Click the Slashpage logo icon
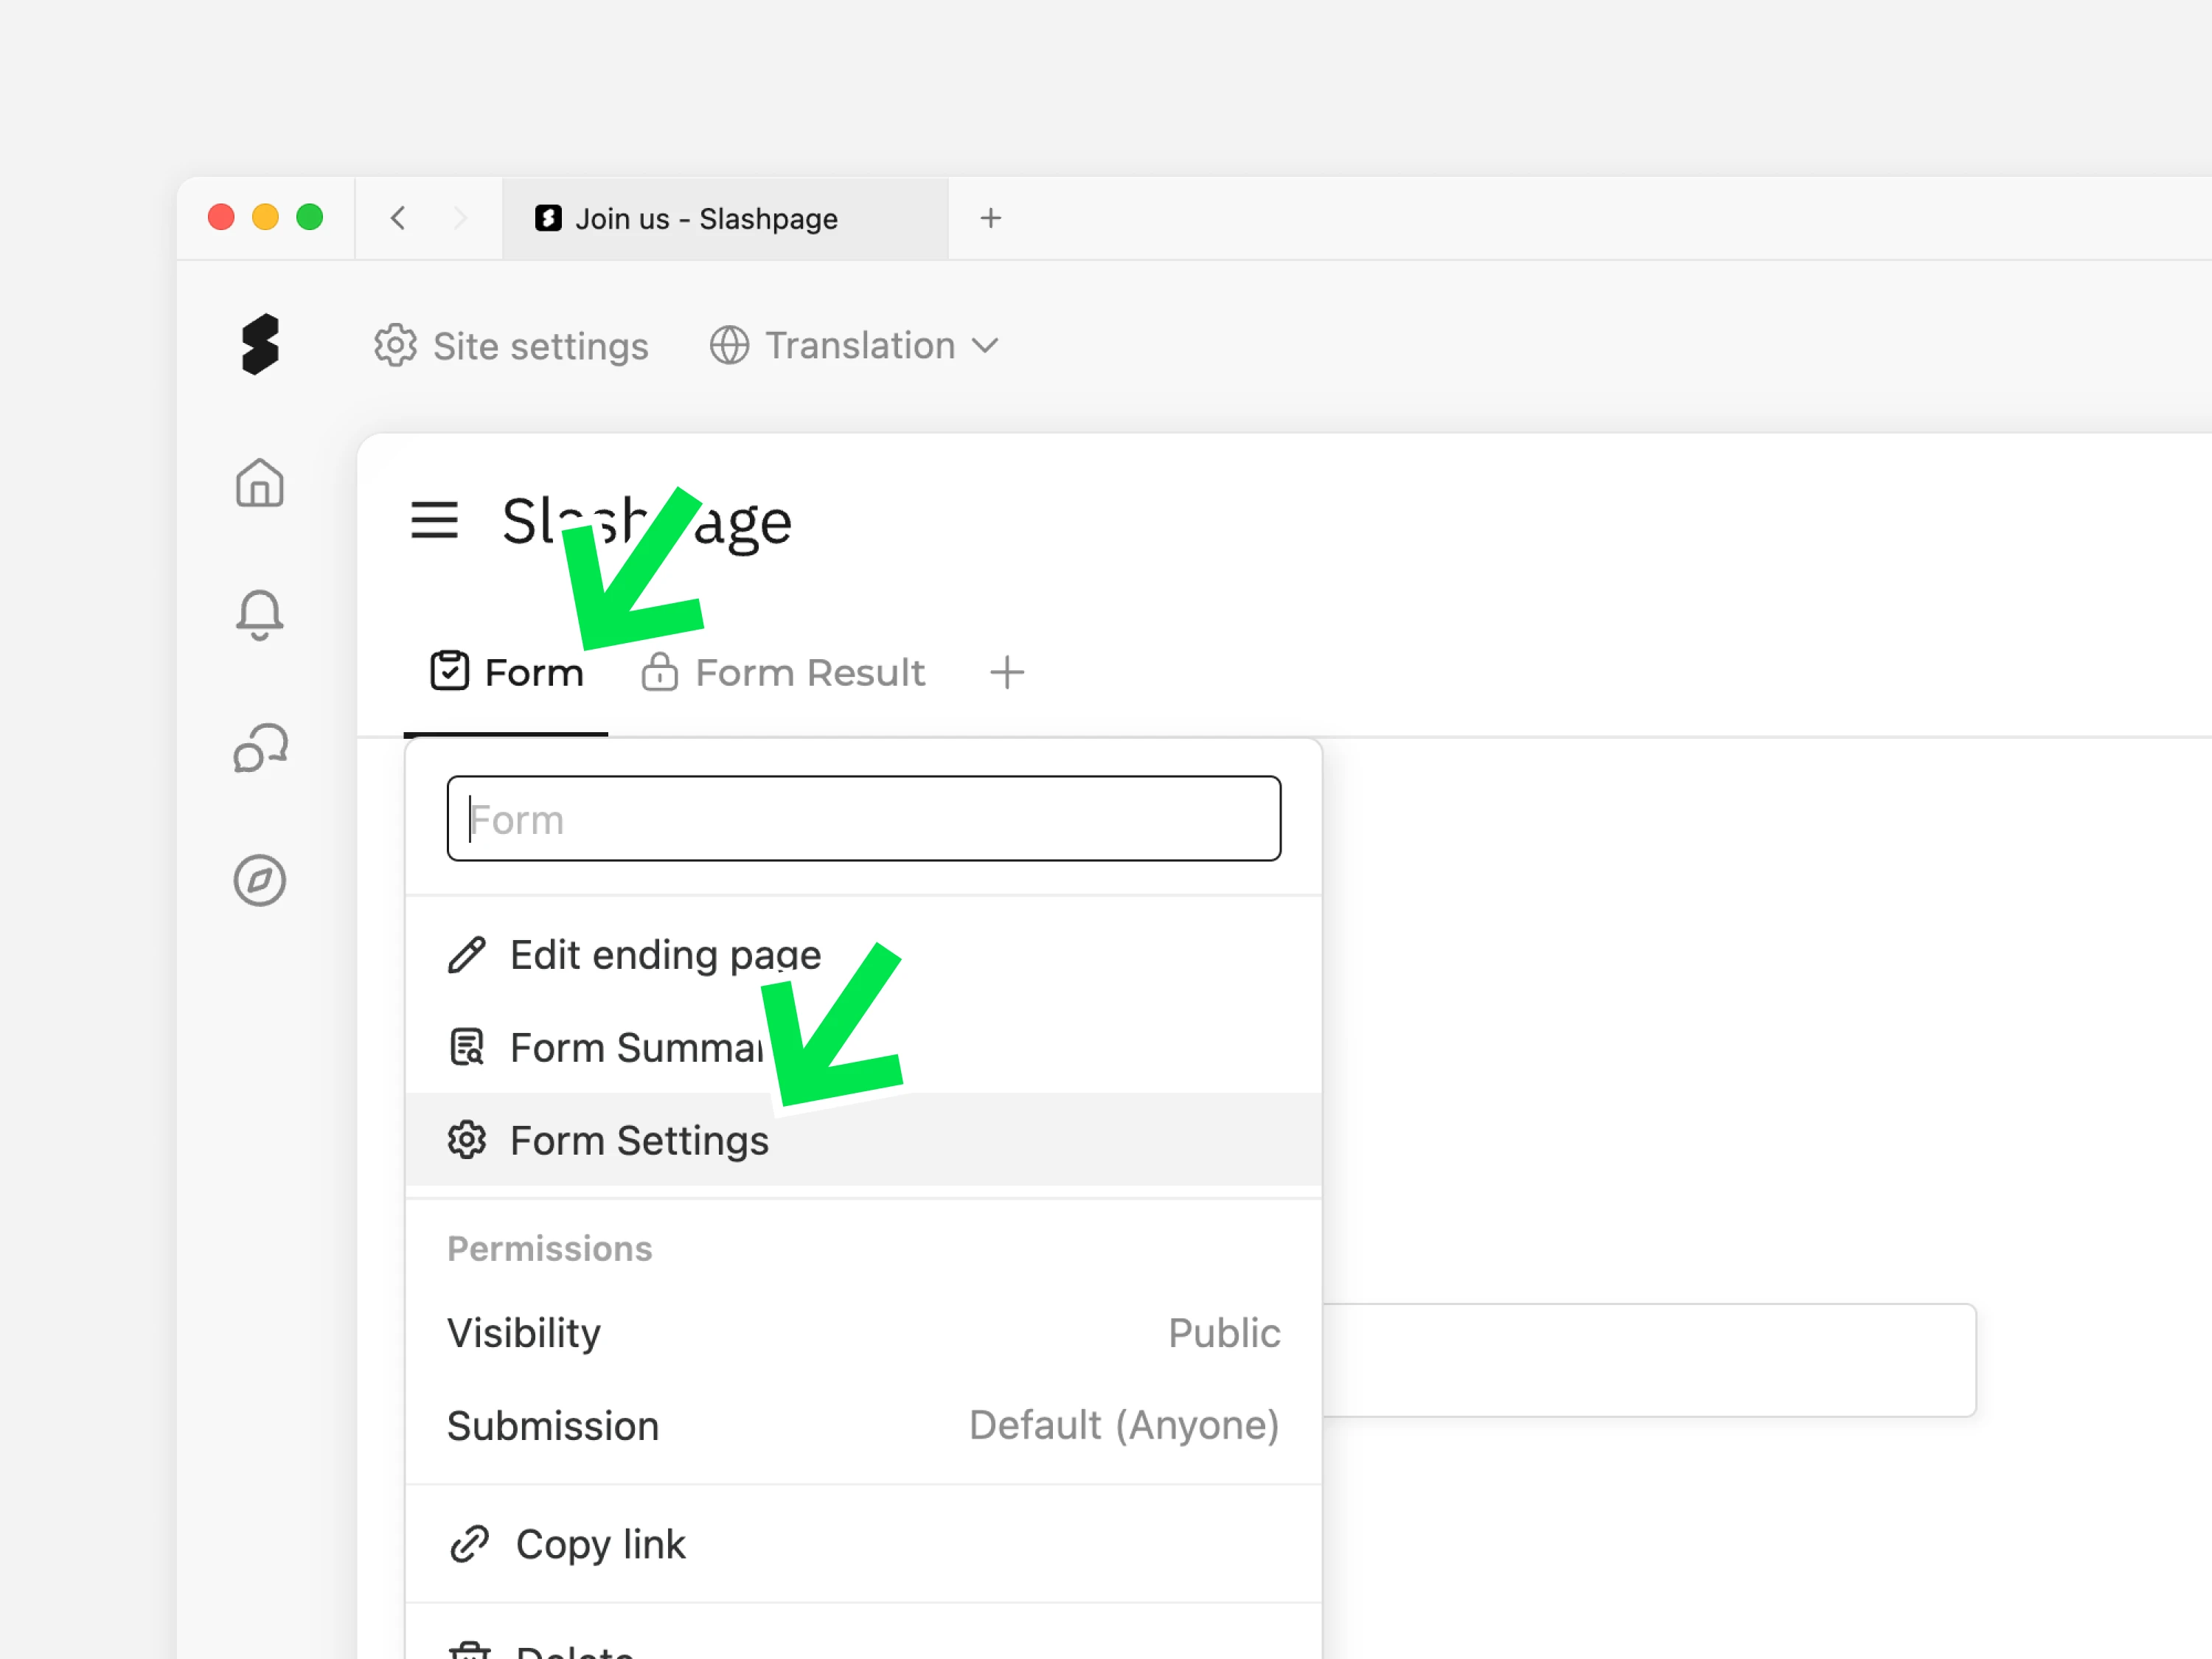 point(260,344)
